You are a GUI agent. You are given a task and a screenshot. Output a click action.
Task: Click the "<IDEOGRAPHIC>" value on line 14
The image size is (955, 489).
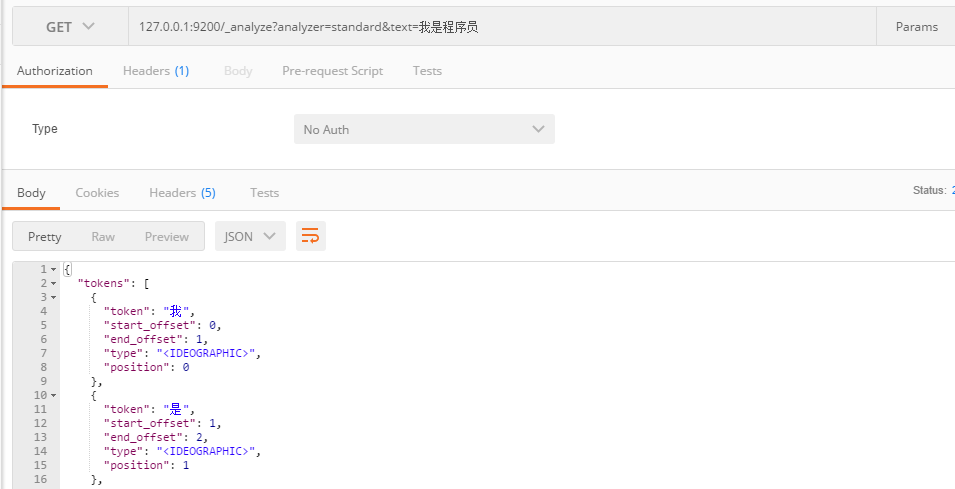click(x=206, y=451)
